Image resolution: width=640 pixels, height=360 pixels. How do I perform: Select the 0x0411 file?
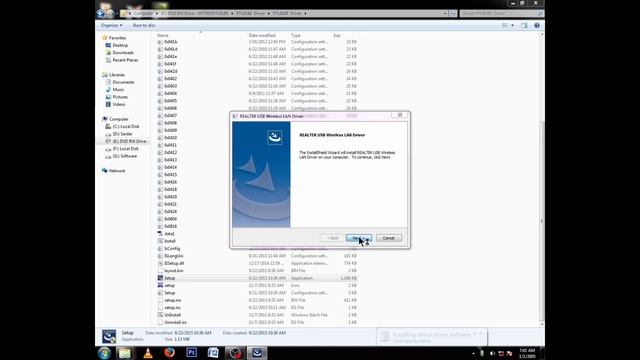[170, 145]
